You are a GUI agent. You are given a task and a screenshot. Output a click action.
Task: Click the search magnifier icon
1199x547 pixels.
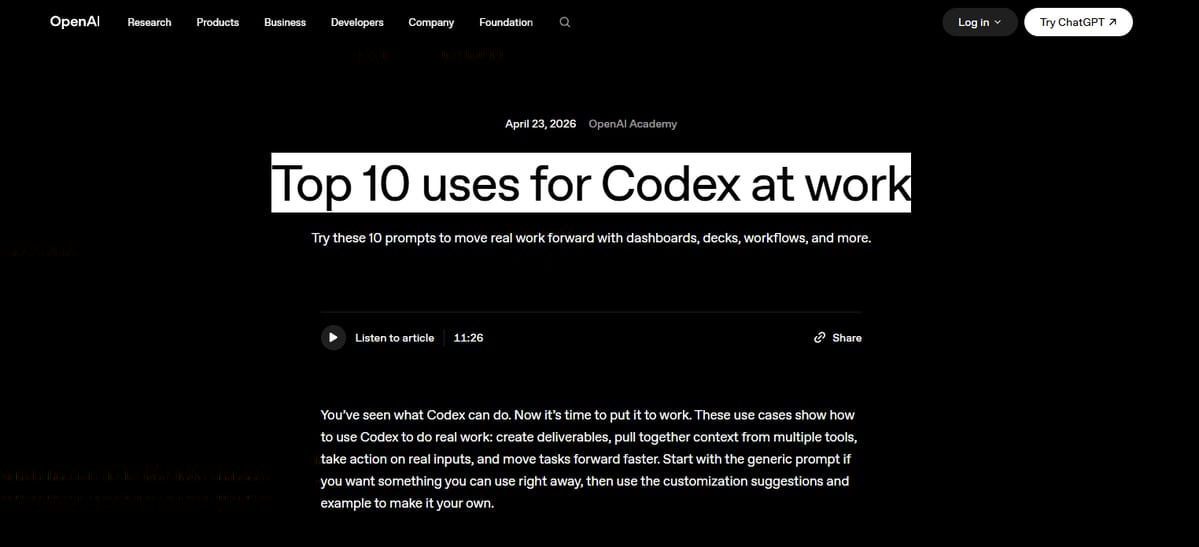coord(565,22)
